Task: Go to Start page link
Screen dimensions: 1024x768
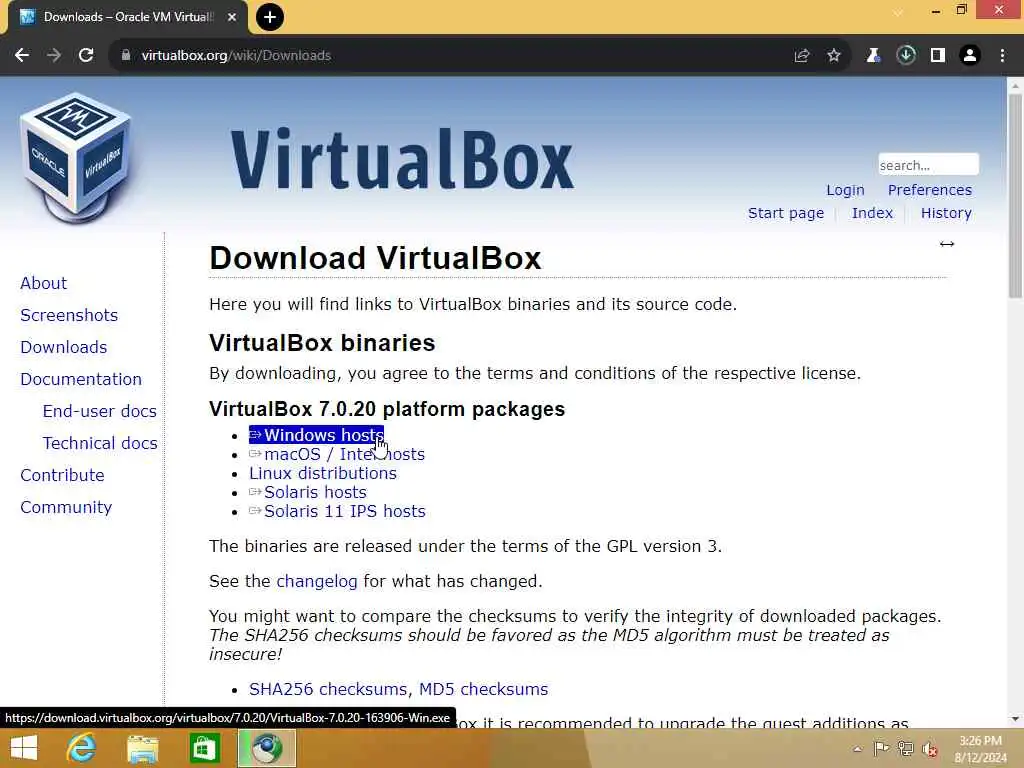Action: [x=786, y=213]
